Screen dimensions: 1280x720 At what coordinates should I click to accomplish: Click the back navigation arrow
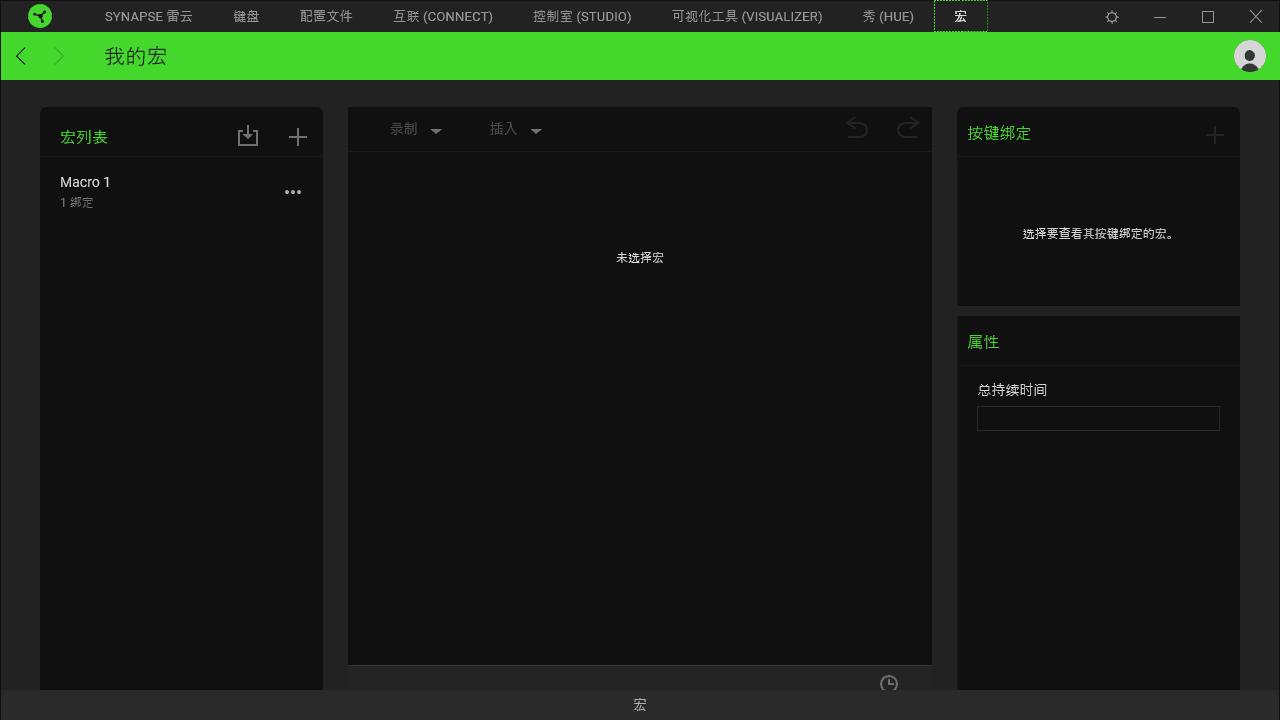click(21, 56)
